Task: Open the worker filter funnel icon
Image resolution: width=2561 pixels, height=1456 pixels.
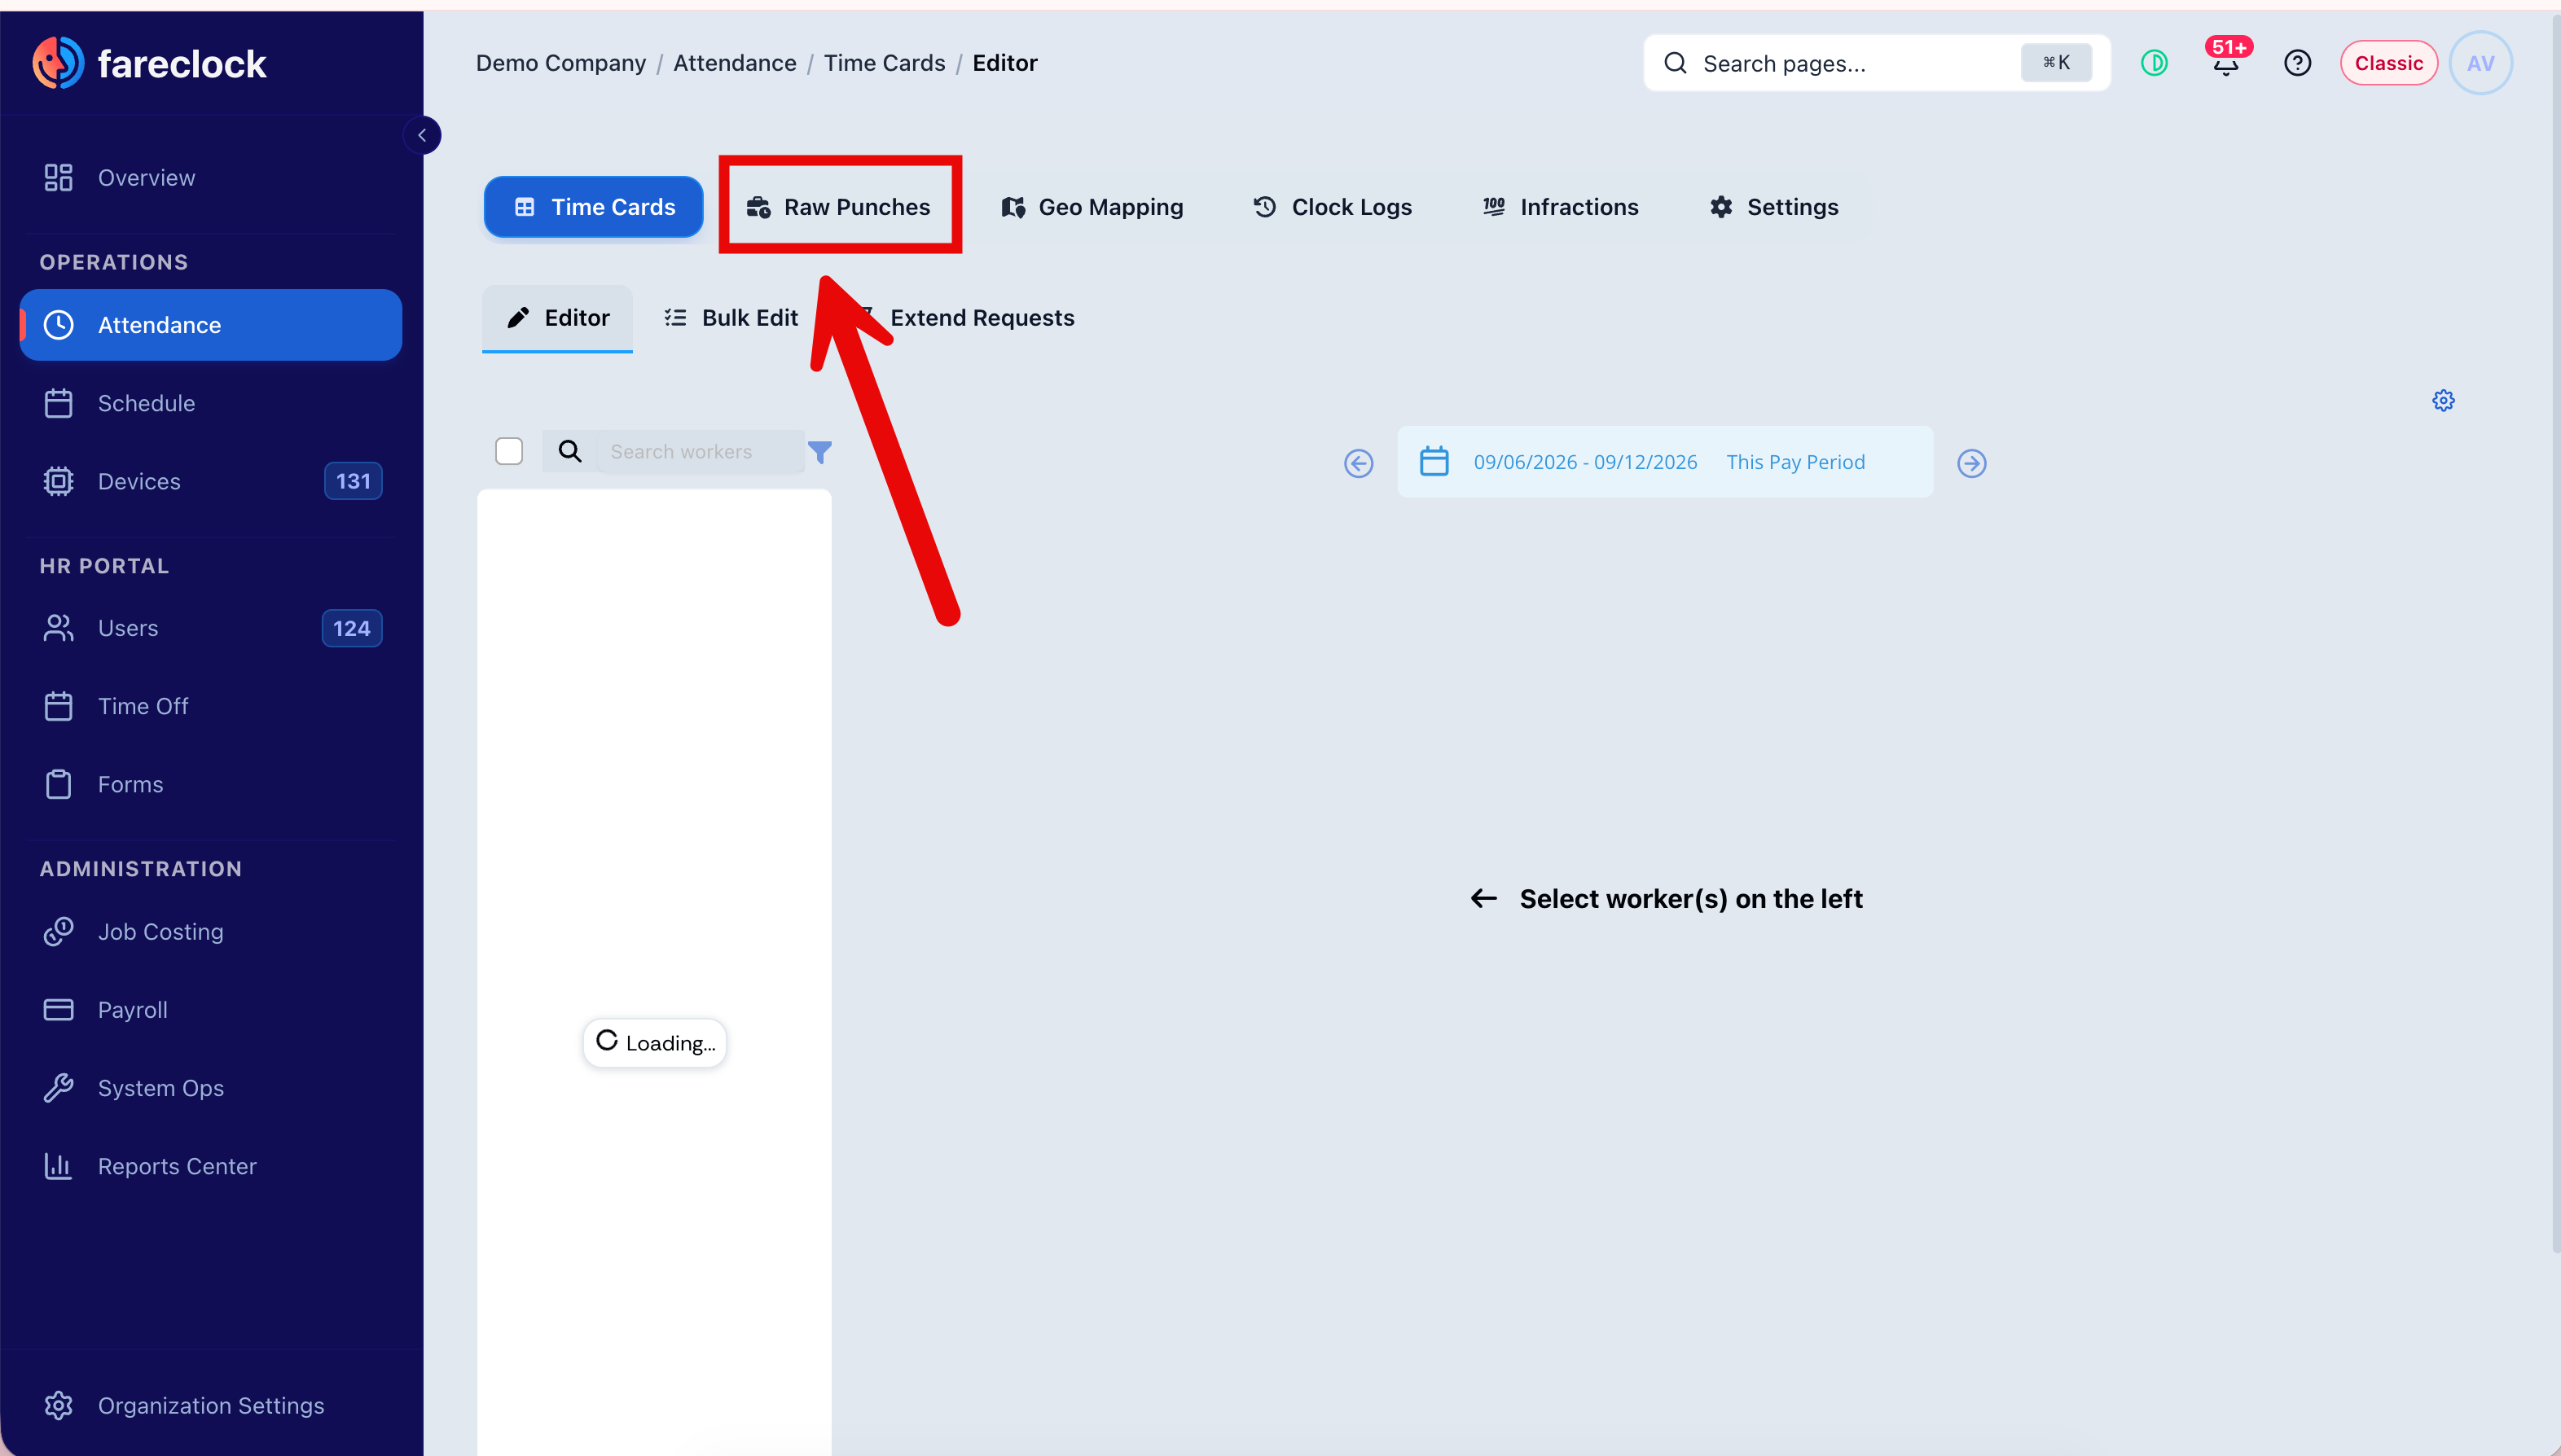Action: [x=820, y=452]
